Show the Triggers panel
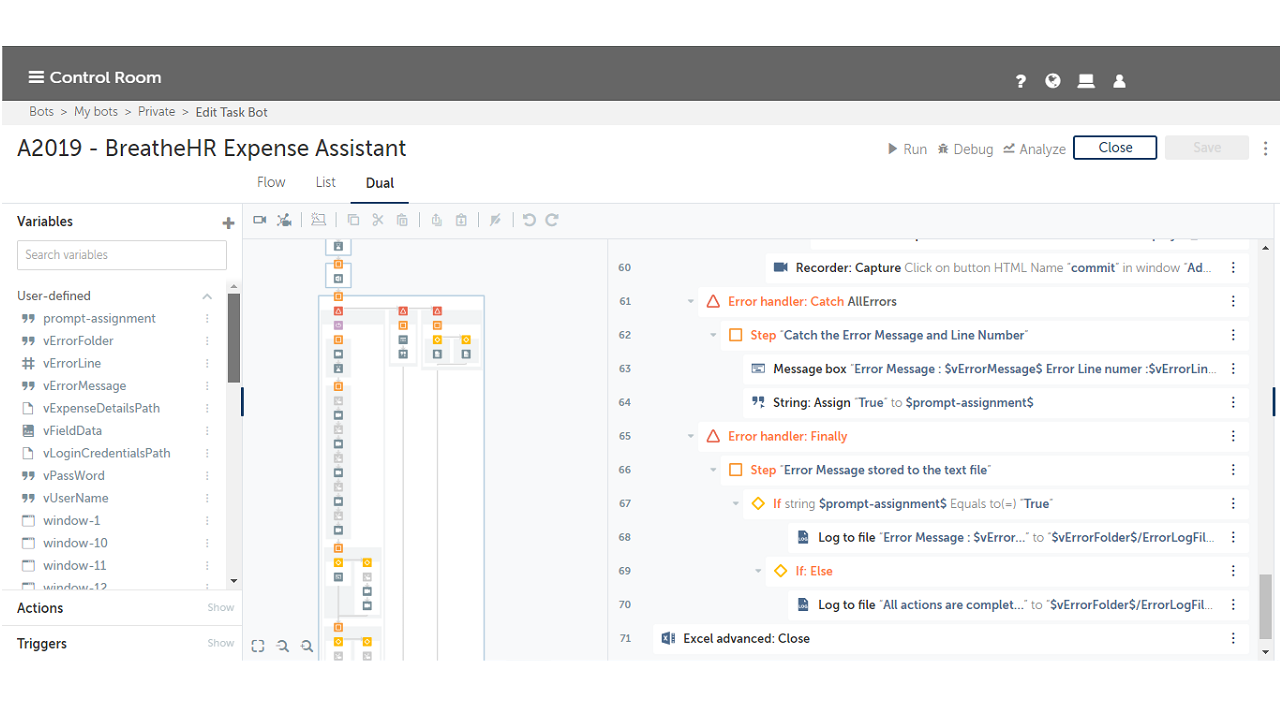The image size is (1280, 720). point(221,643)
